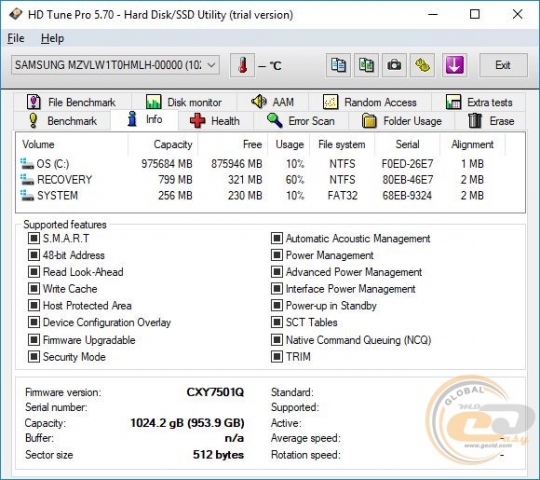Click the Info tab icon
The height and width of the screenshot is (480, 540).
pyautogui.click(x=132, y=119)
